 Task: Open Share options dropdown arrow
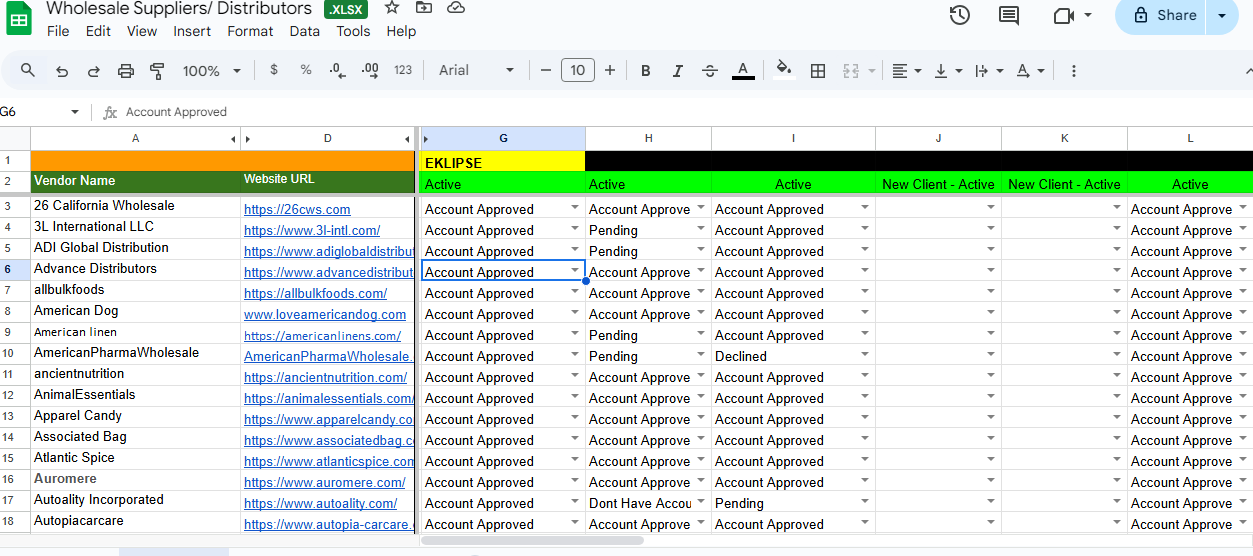1222,15
